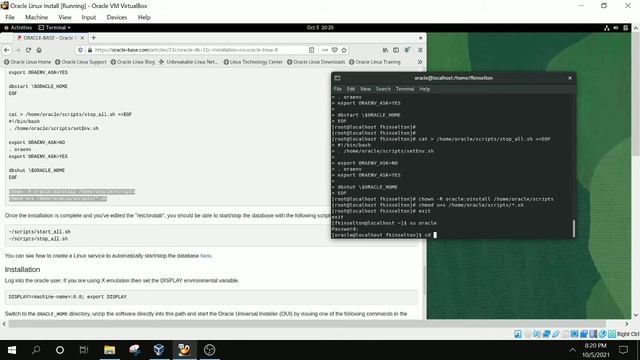Screen dimensions: 640x360
Task: Bookmark this page with star icon
Action: [344, 50]
